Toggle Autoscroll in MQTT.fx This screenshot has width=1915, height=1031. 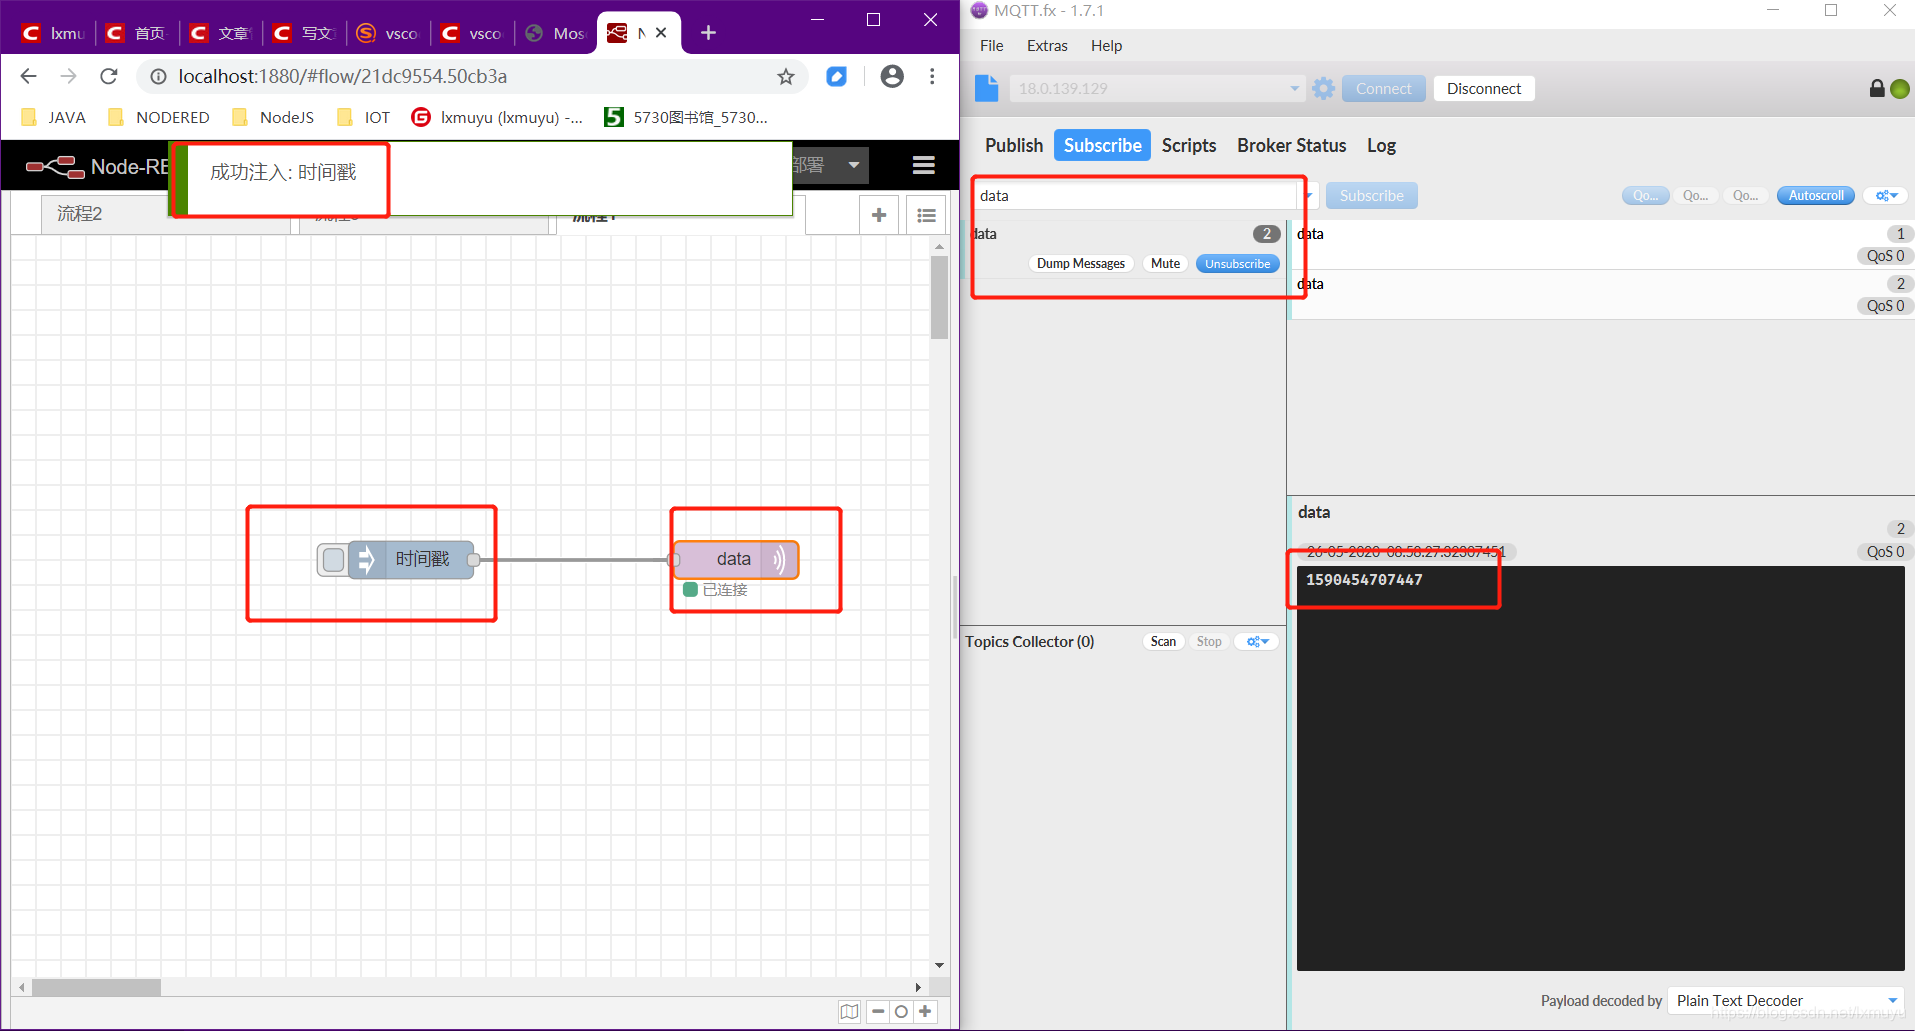click(1815, 195)
